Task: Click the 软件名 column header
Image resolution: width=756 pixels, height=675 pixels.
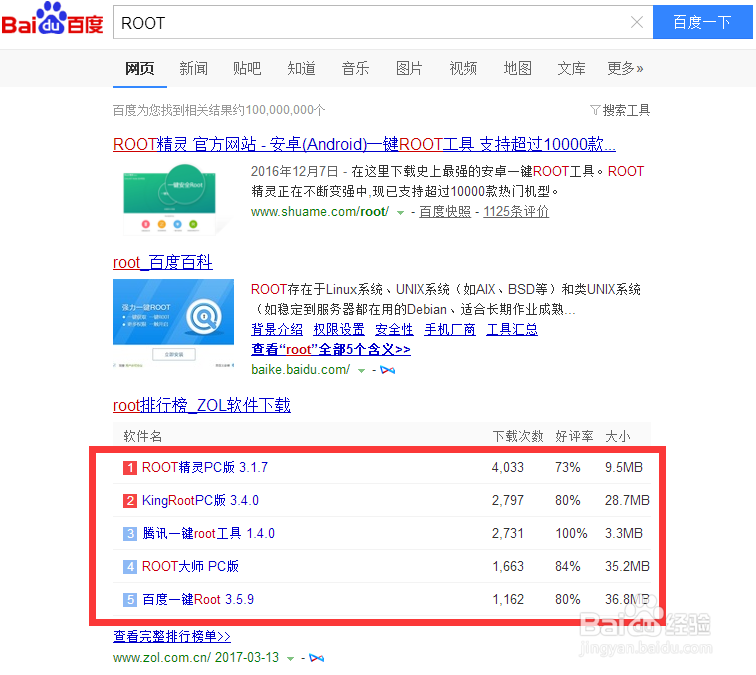Action: (143, 436)
